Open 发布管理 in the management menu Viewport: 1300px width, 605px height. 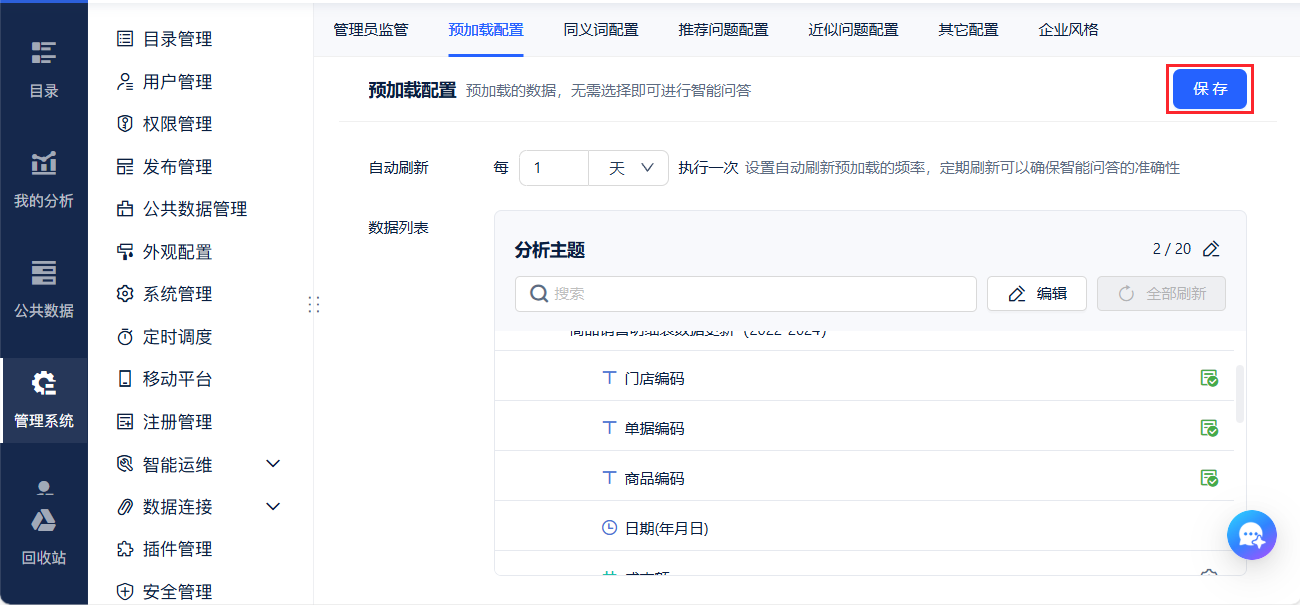coord(177,167)
